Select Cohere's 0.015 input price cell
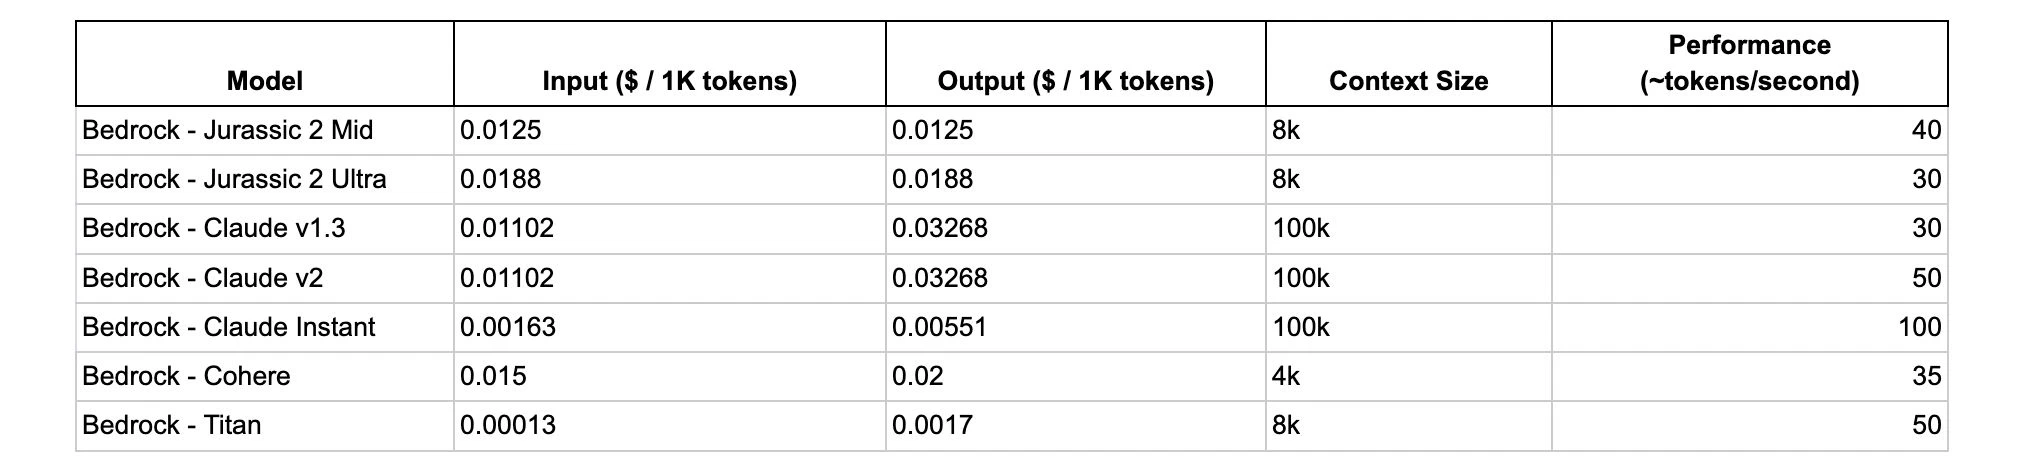The height and width of the screenshot is (474, 2026). (493, 376)
